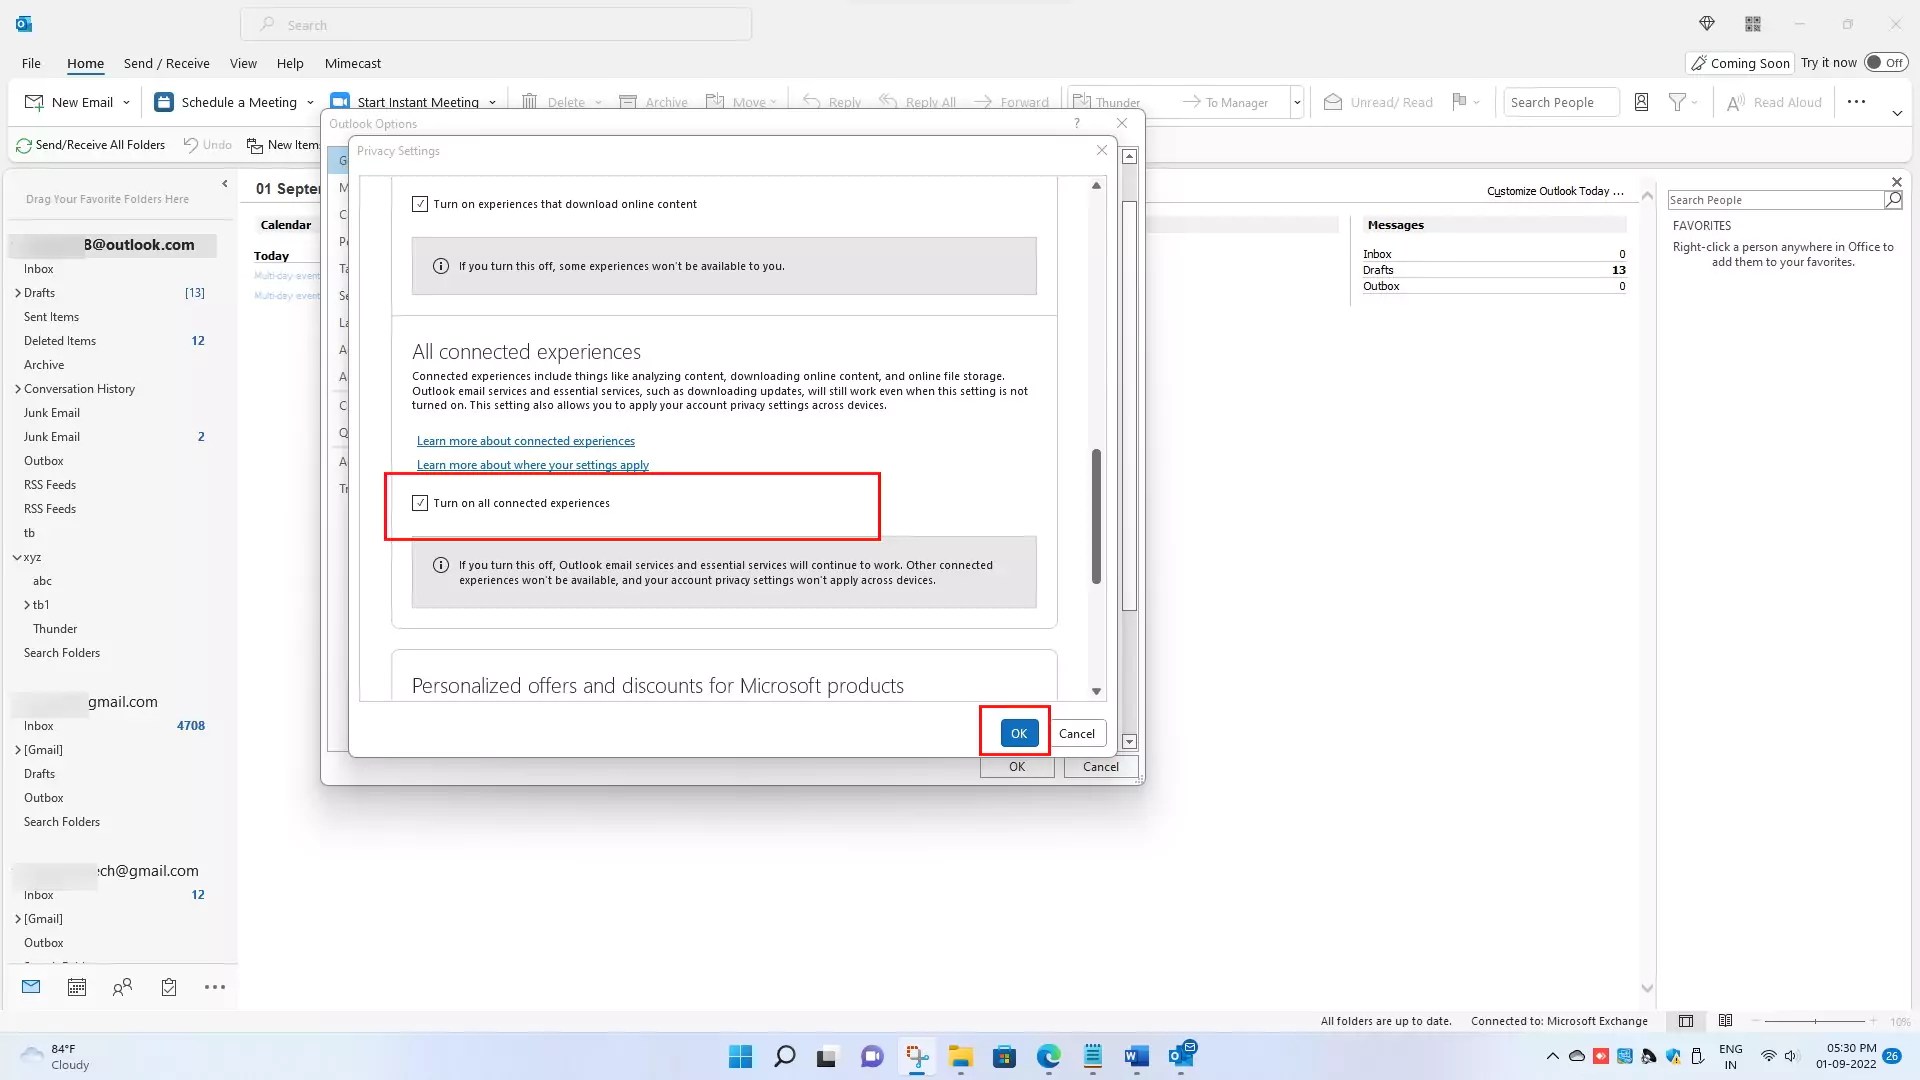Open the Calendar view icon

point(76,987)
